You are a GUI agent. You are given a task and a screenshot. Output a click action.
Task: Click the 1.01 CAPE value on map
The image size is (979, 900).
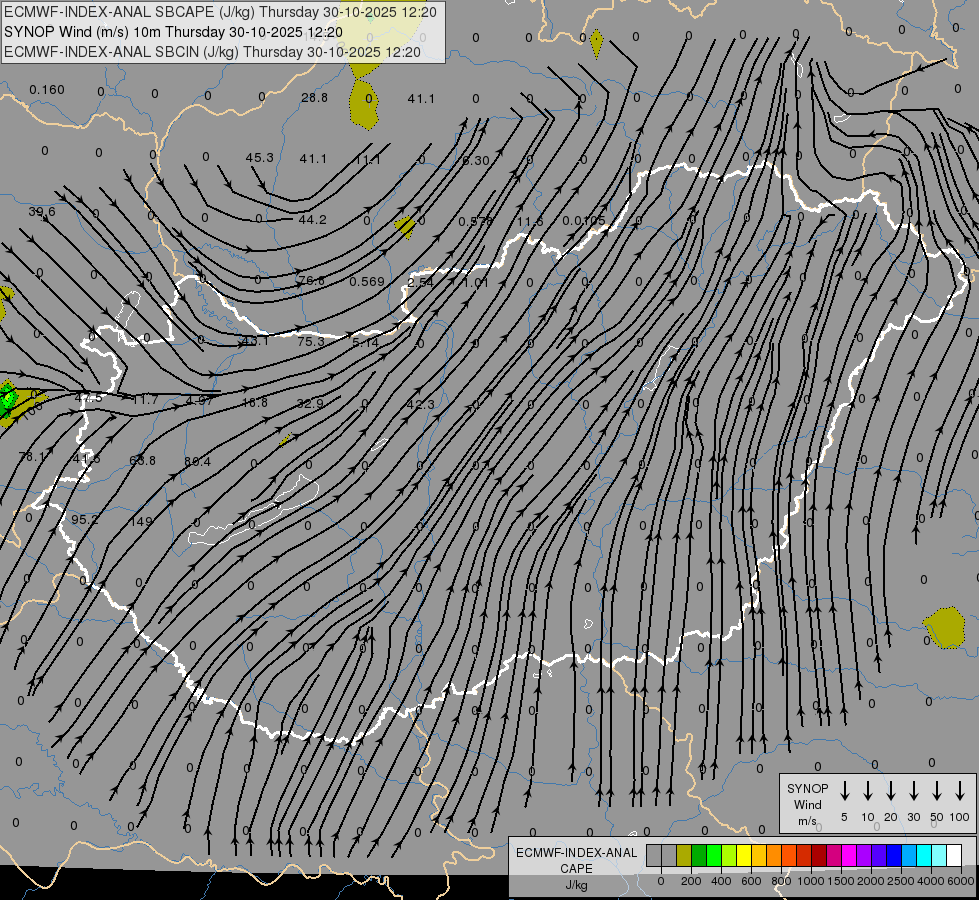[x=475, y=282]
